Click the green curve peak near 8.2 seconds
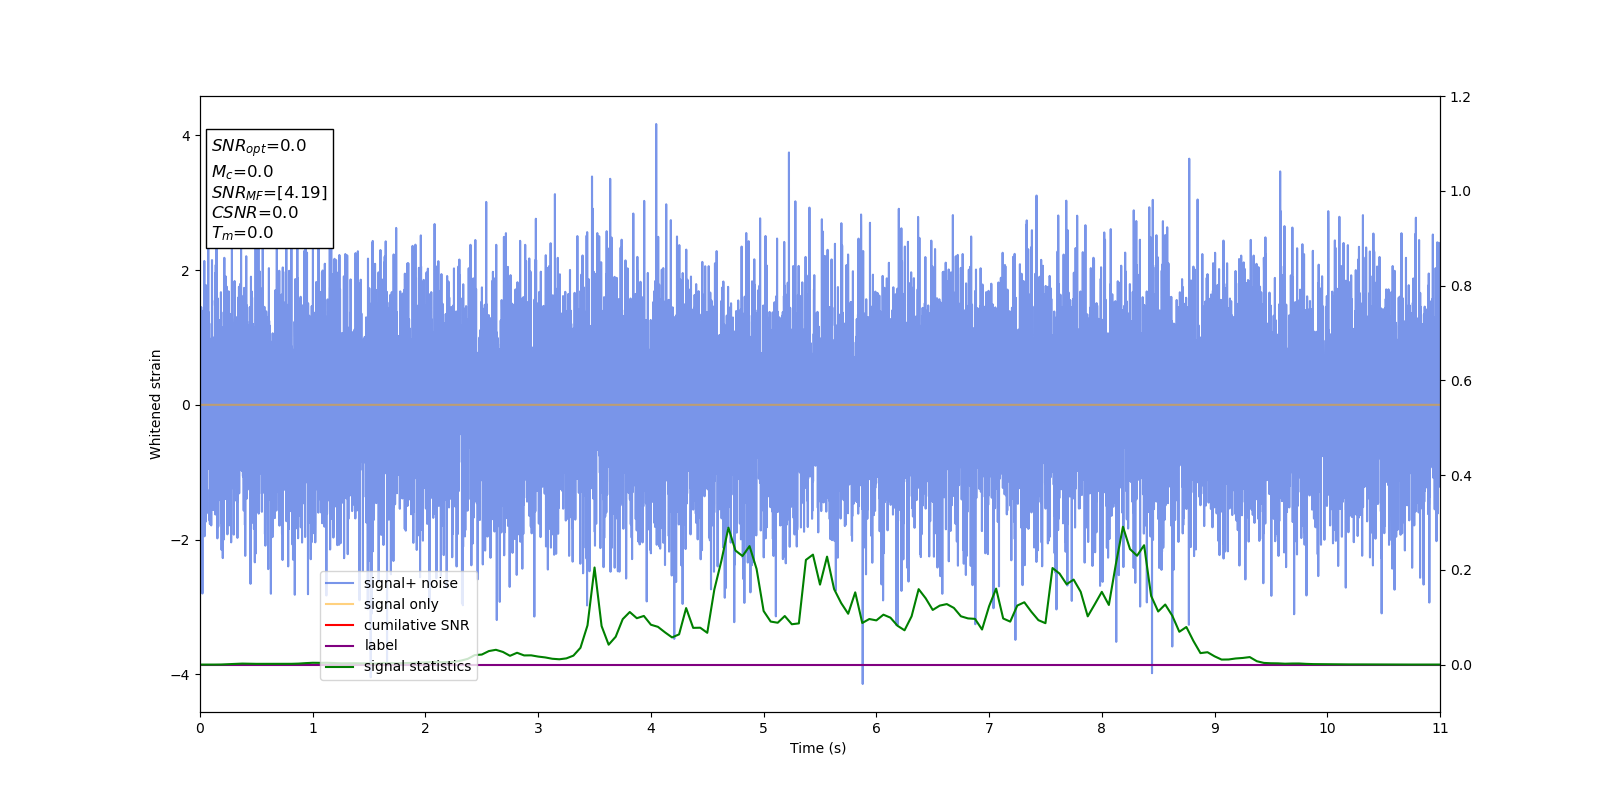 pyautogui.click(x=1123, y=527)
